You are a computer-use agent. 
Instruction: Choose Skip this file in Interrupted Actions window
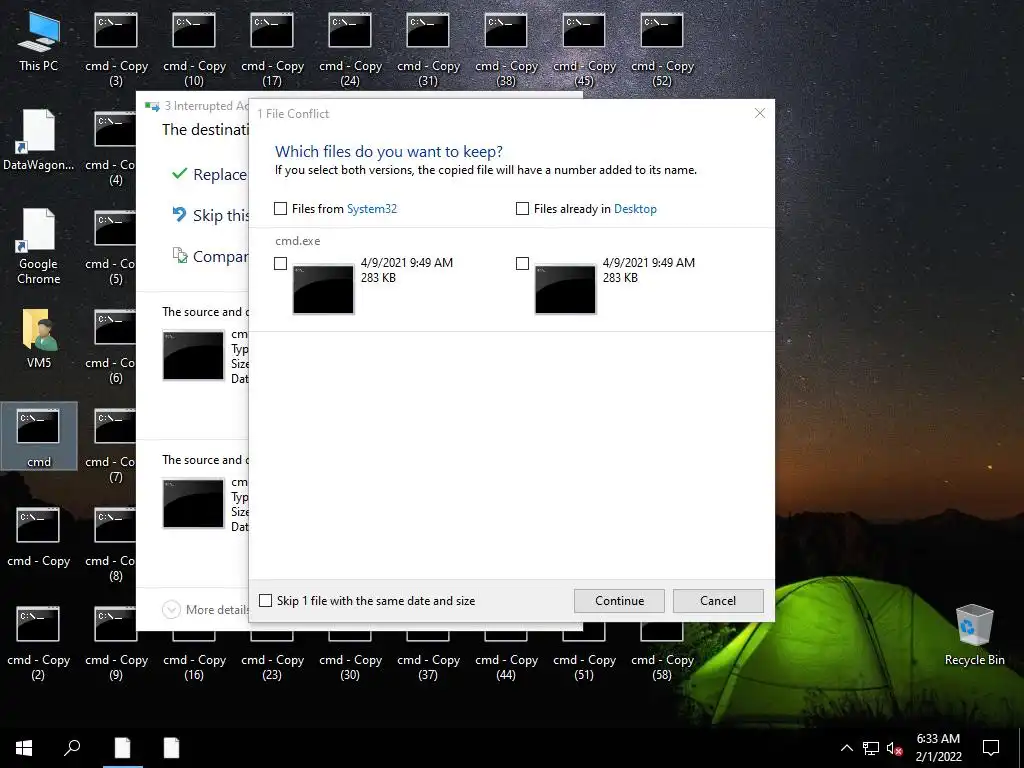tap(210, 215)
